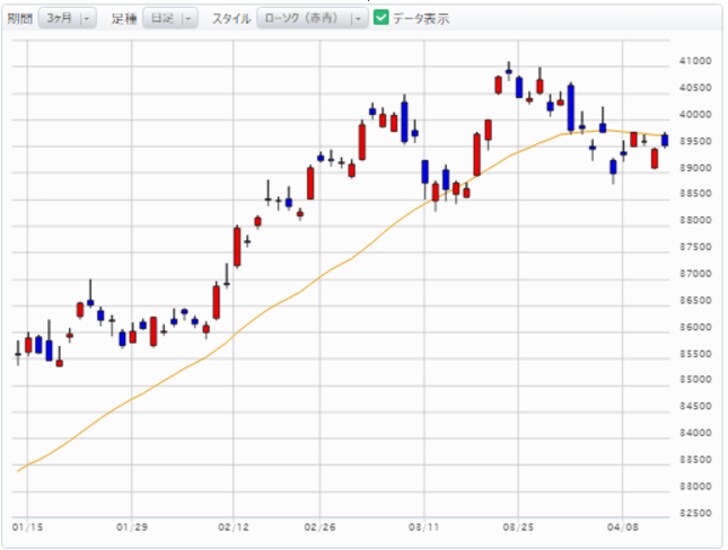Click the 04/08 date axis label
This screenshot has width=728, height=550.
coord(623,523)
